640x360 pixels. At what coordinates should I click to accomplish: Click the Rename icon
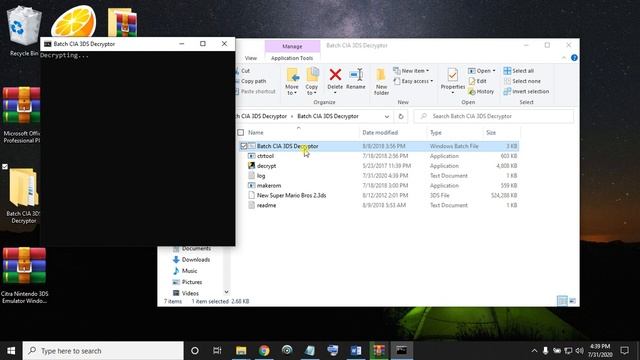(356, 75)
